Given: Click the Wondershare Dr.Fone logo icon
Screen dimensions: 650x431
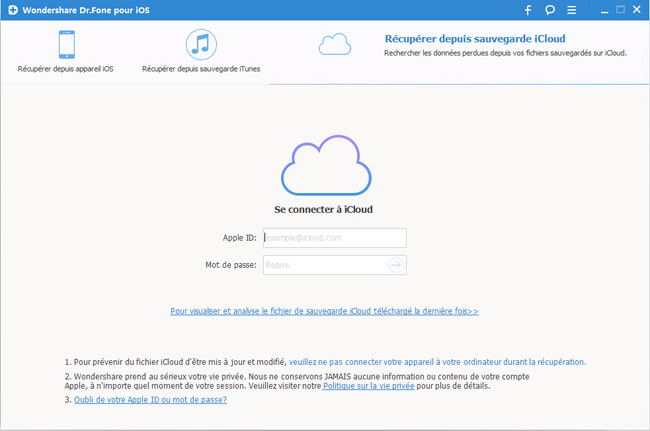Looking at the screenshot, I should coord(12,10).
